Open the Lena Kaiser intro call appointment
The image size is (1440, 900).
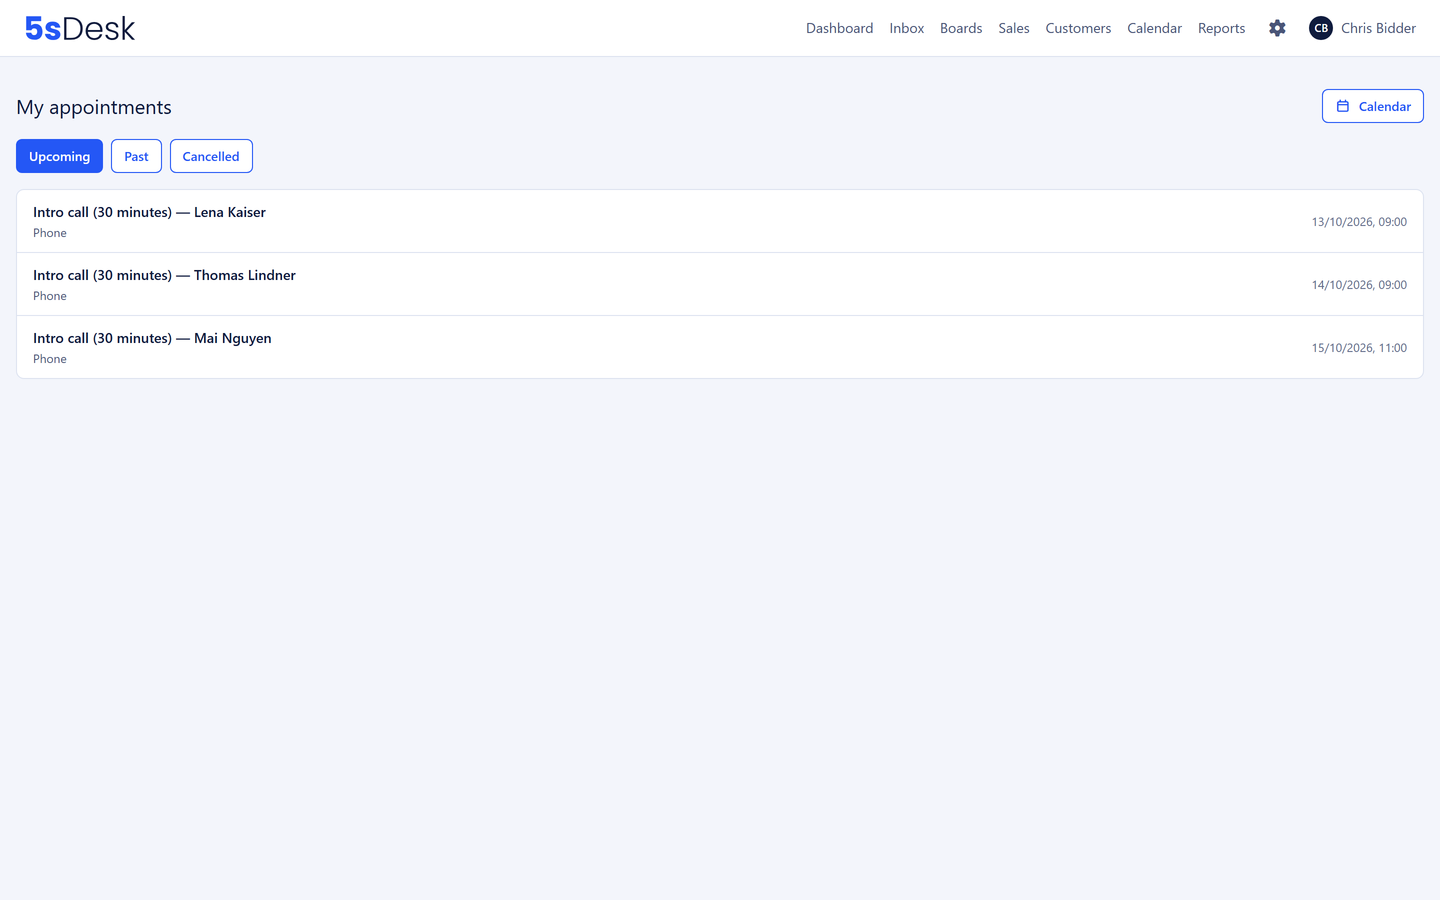(720, 221)
